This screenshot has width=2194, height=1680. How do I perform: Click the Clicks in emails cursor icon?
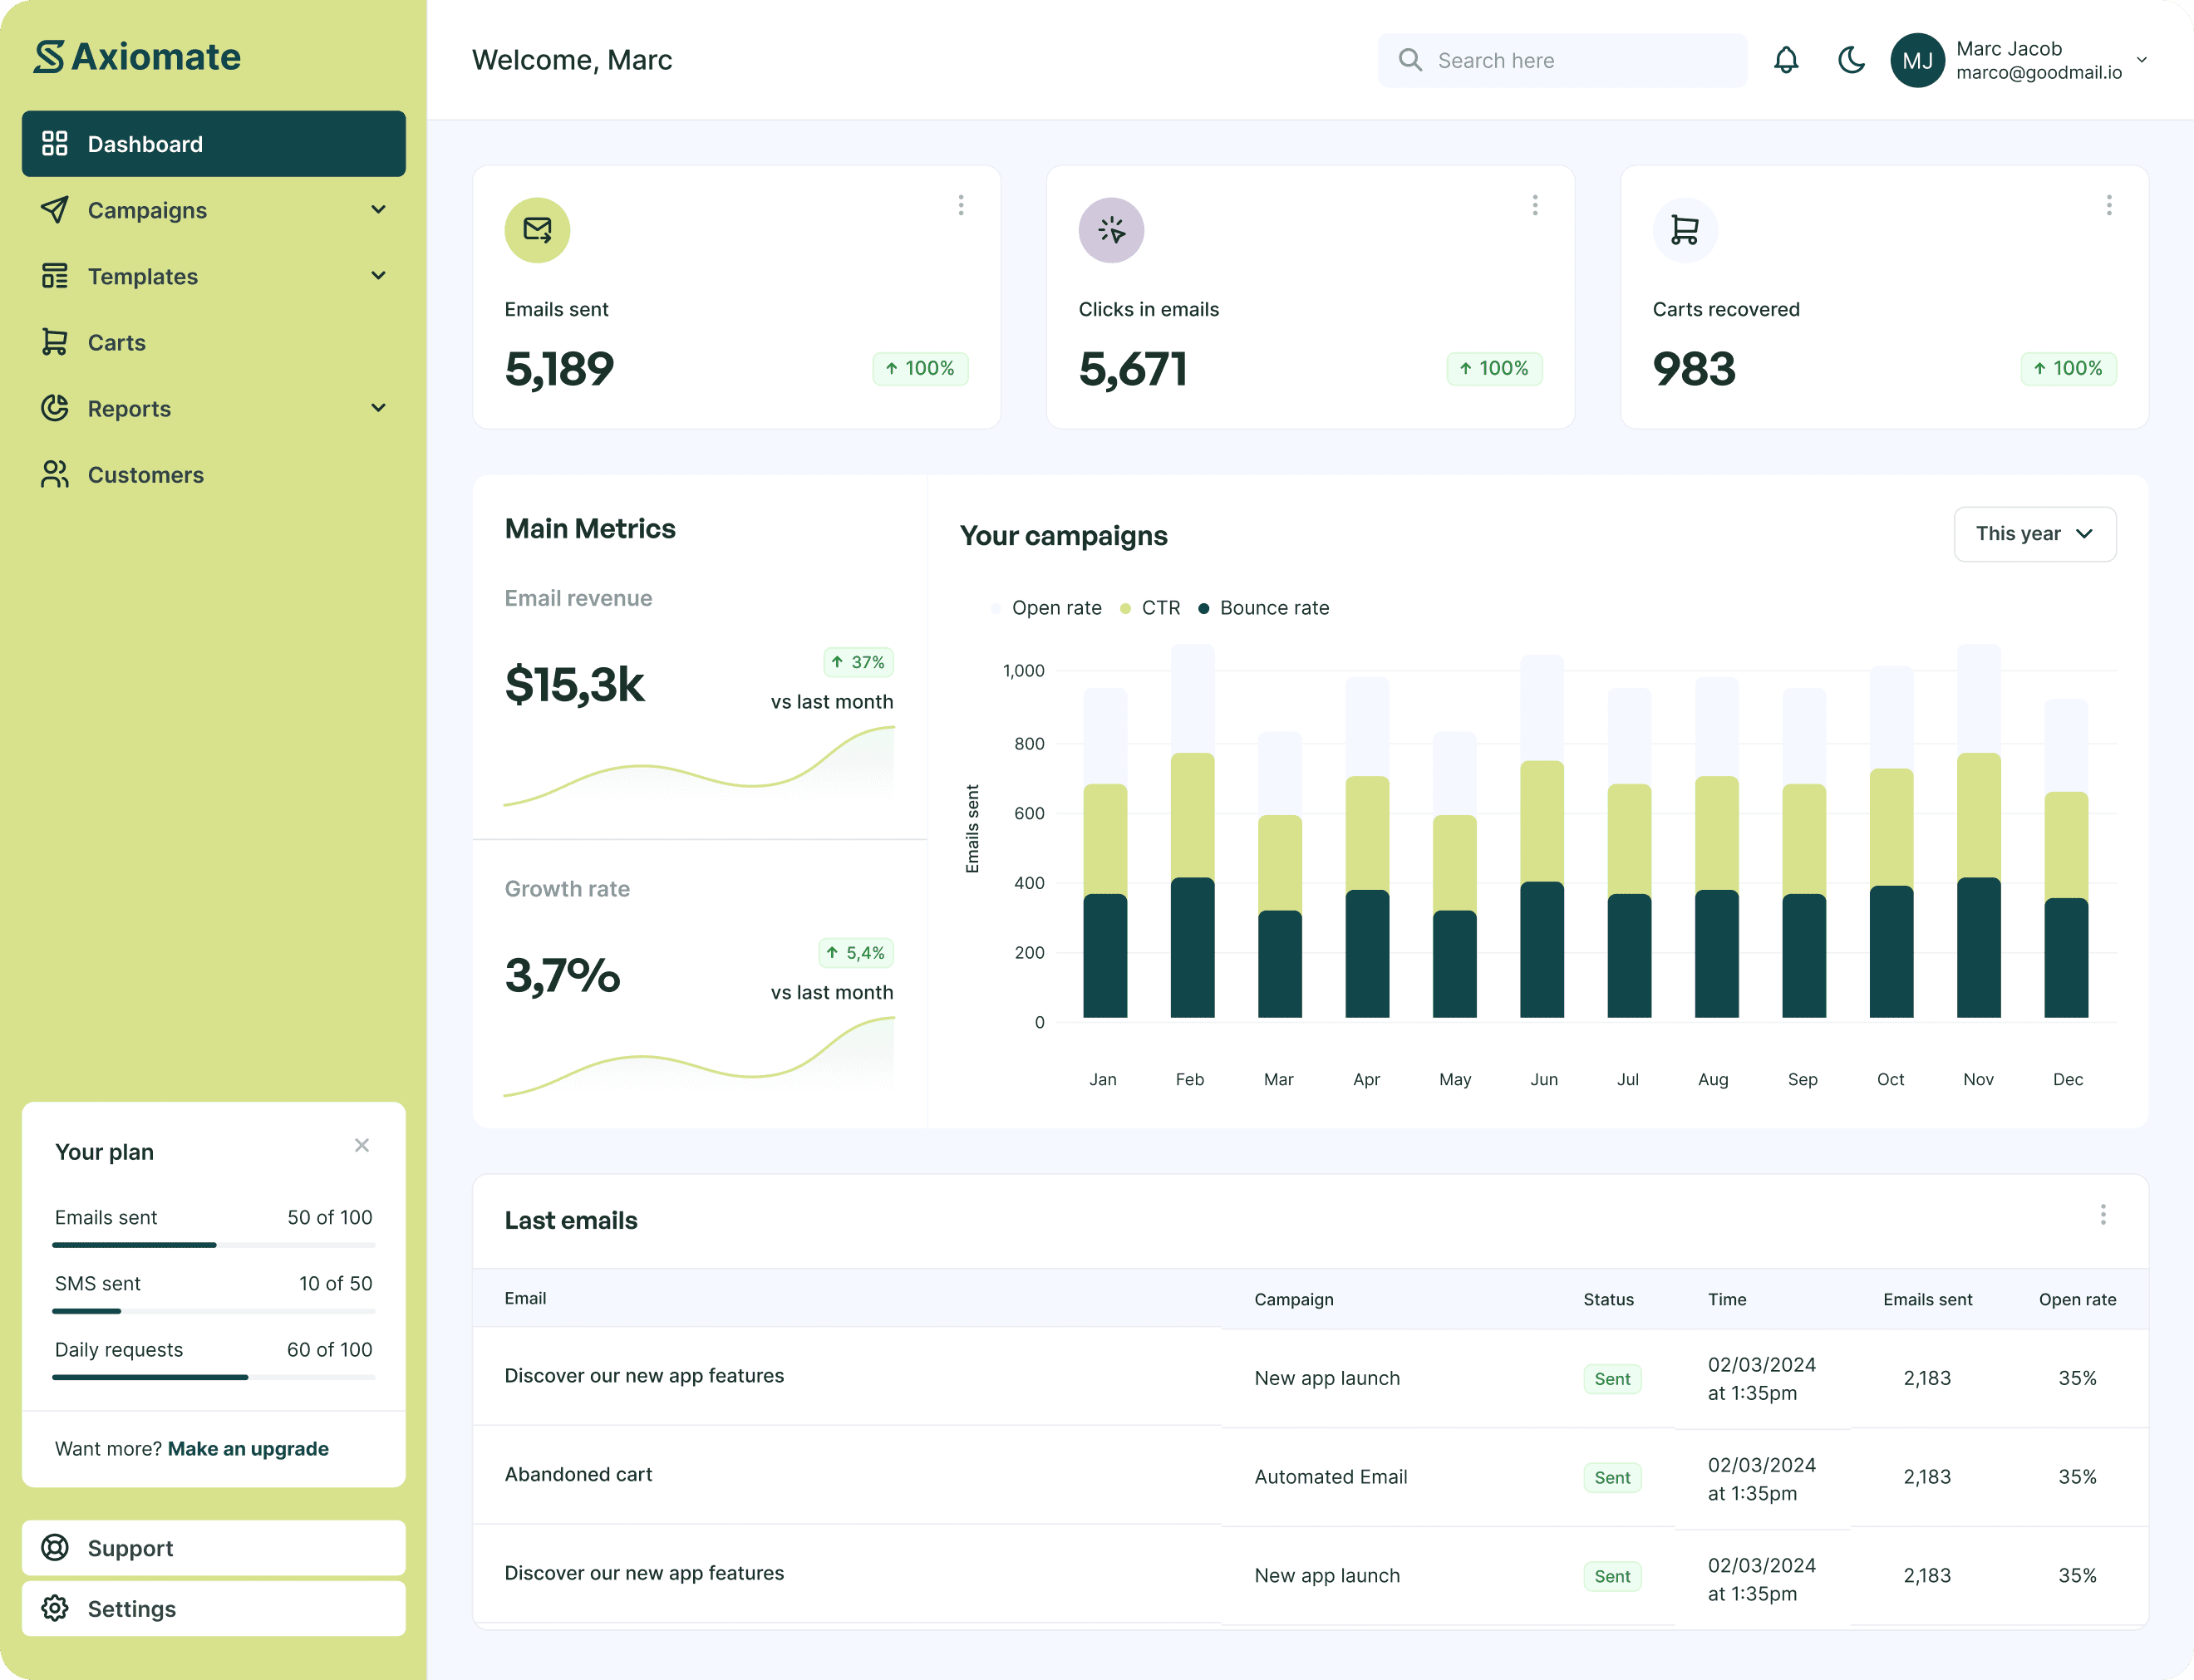pos(1111,230)
